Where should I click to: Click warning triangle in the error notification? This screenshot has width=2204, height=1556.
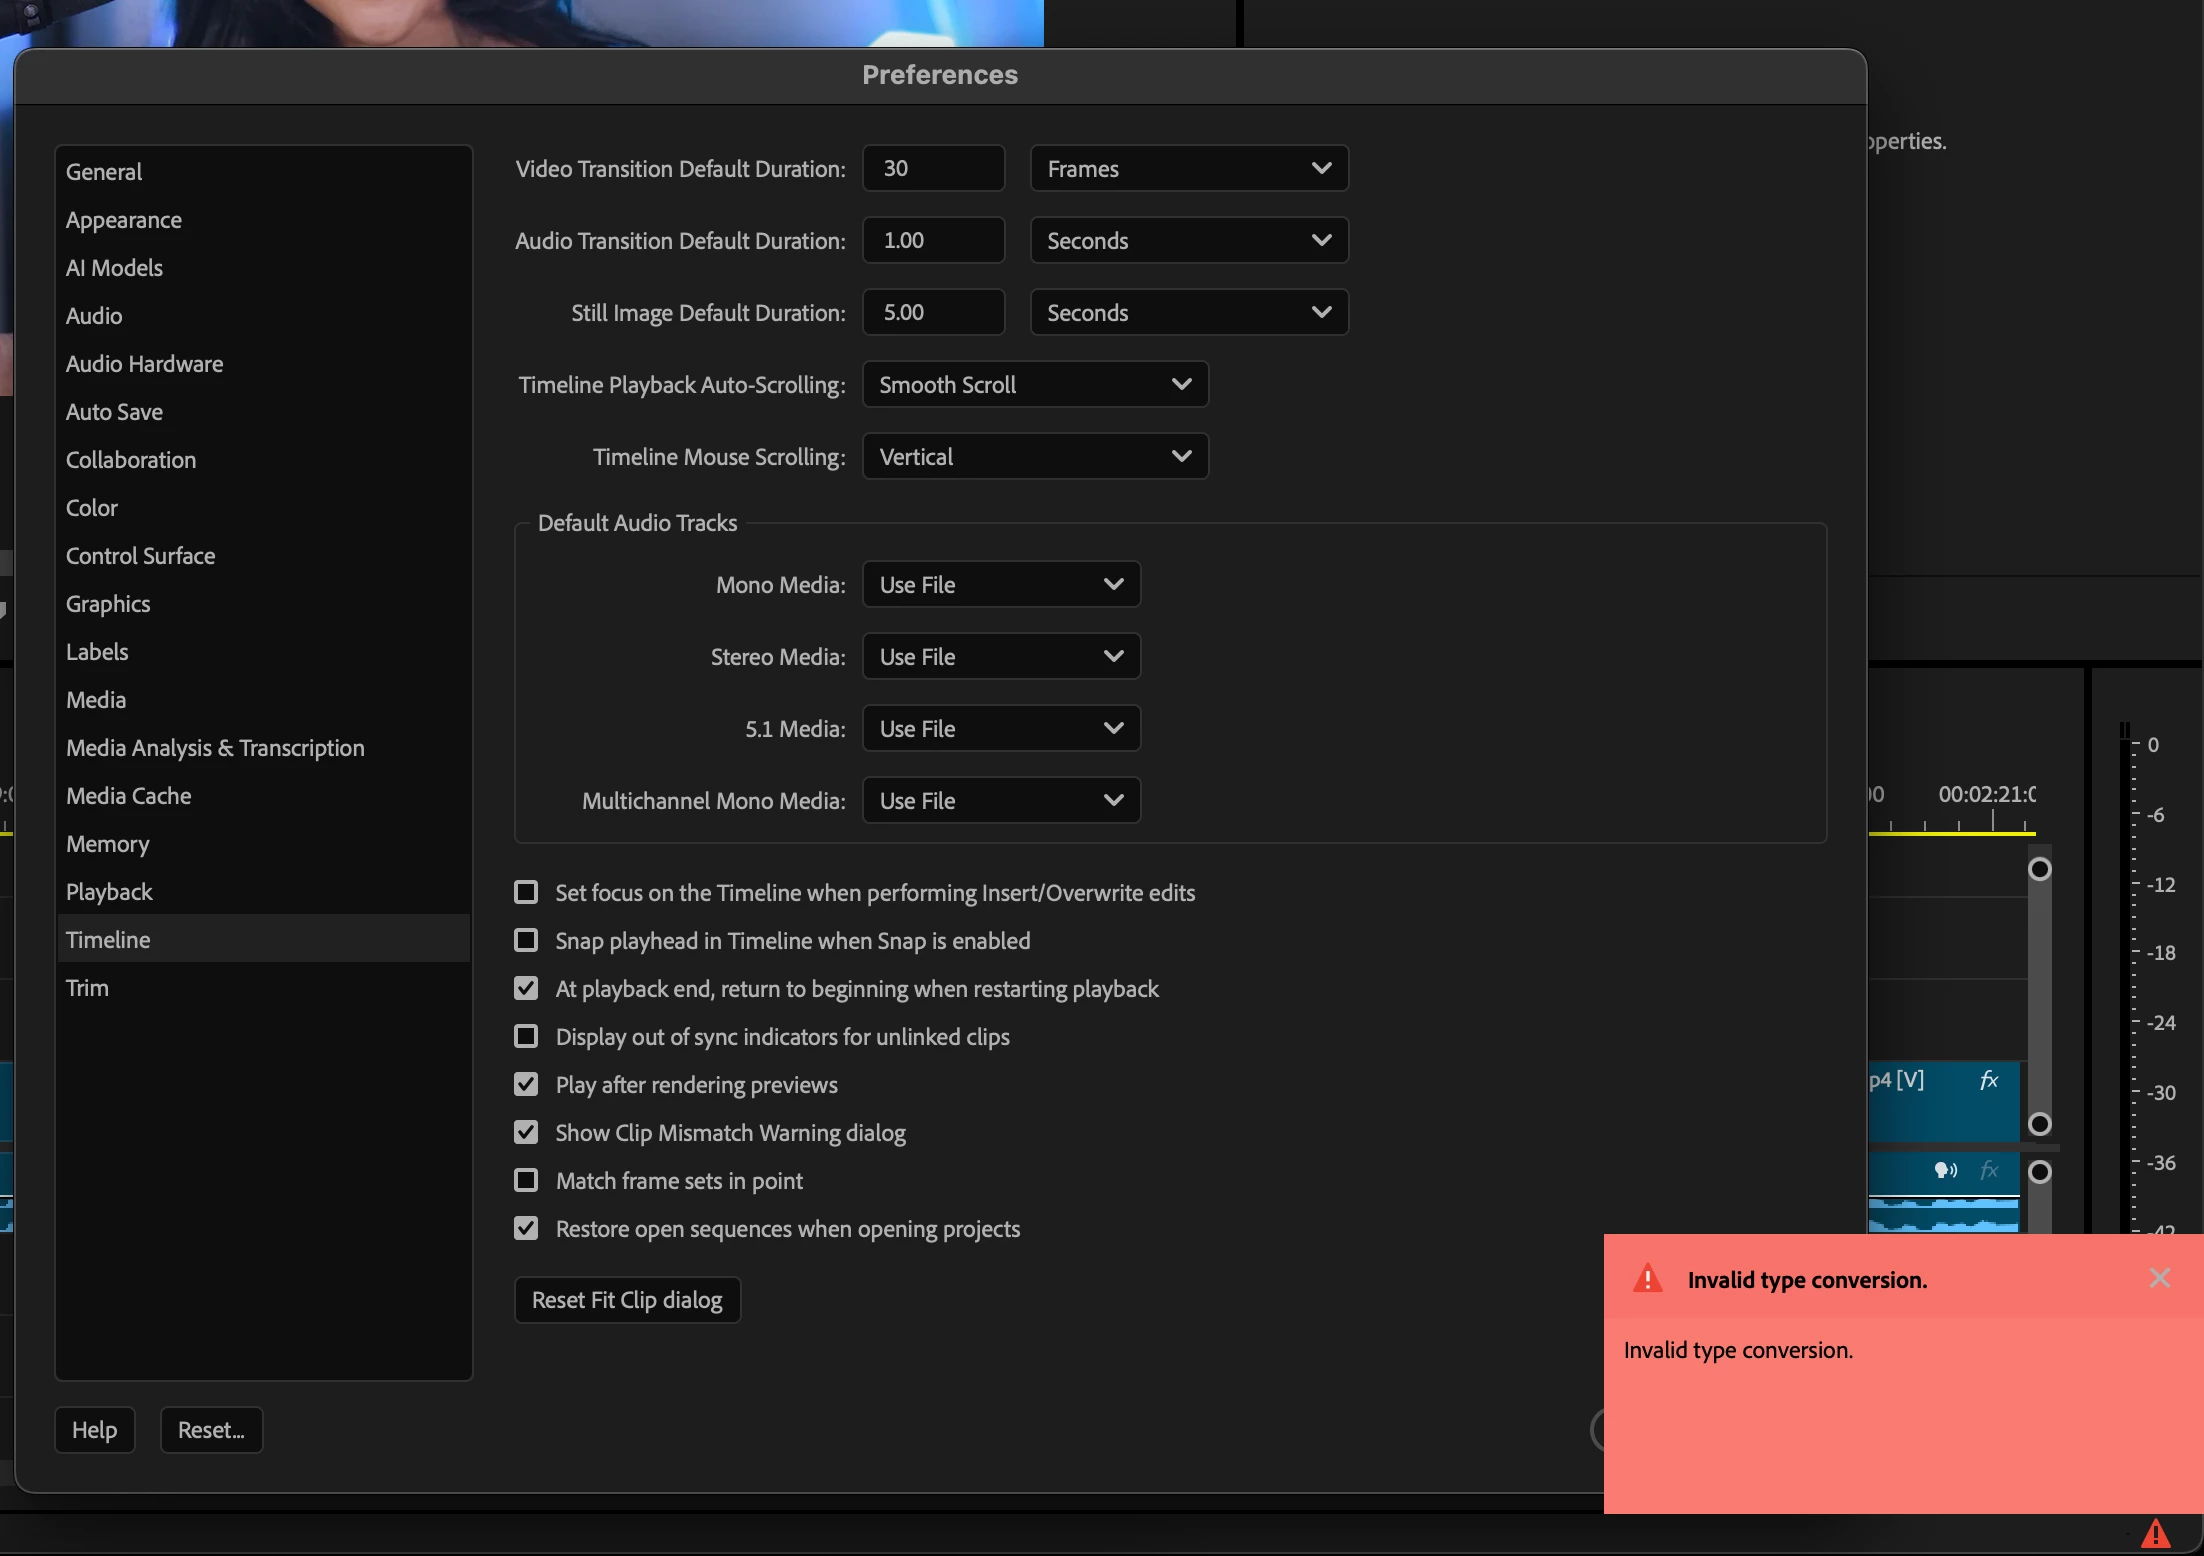[x=1647, y=1279]
